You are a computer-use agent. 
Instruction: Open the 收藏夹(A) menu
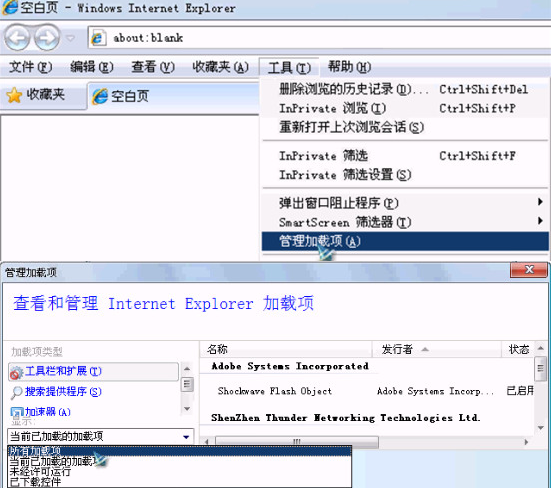[x=221, y=67]
